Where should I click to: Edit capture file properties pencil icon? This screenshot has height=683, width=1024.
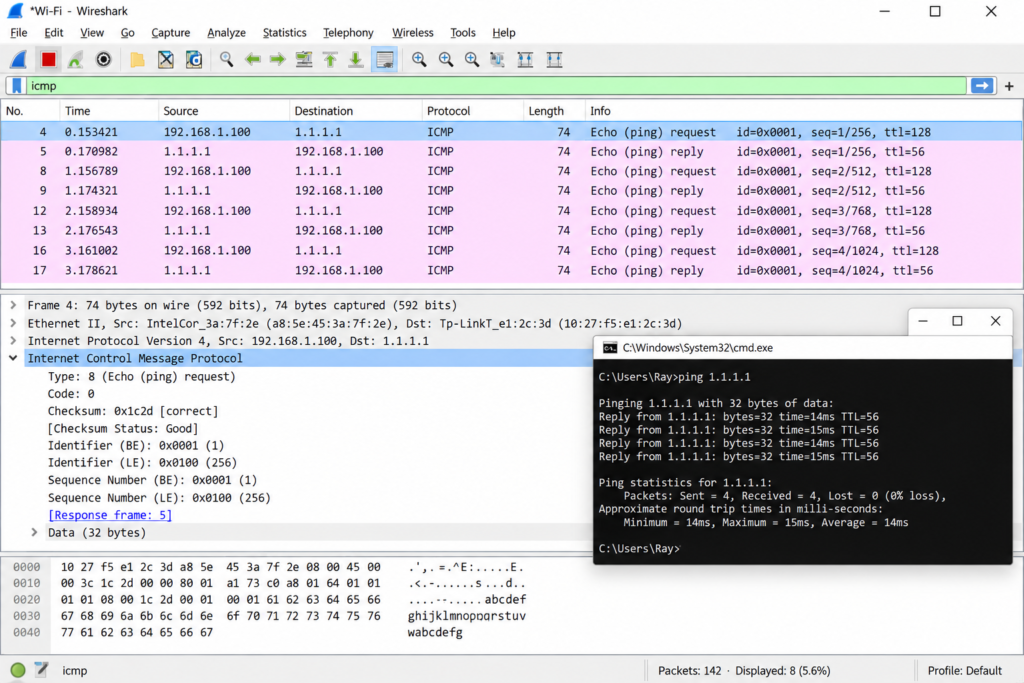42,669
